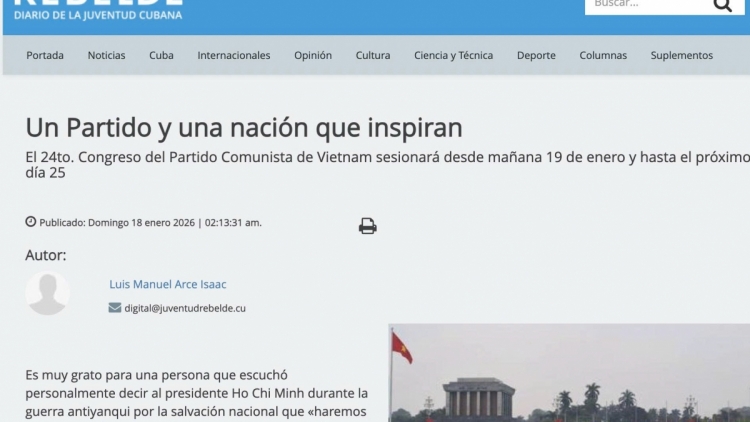Open the Opinión section
750x422 pixels.
[x=313, y=56]
